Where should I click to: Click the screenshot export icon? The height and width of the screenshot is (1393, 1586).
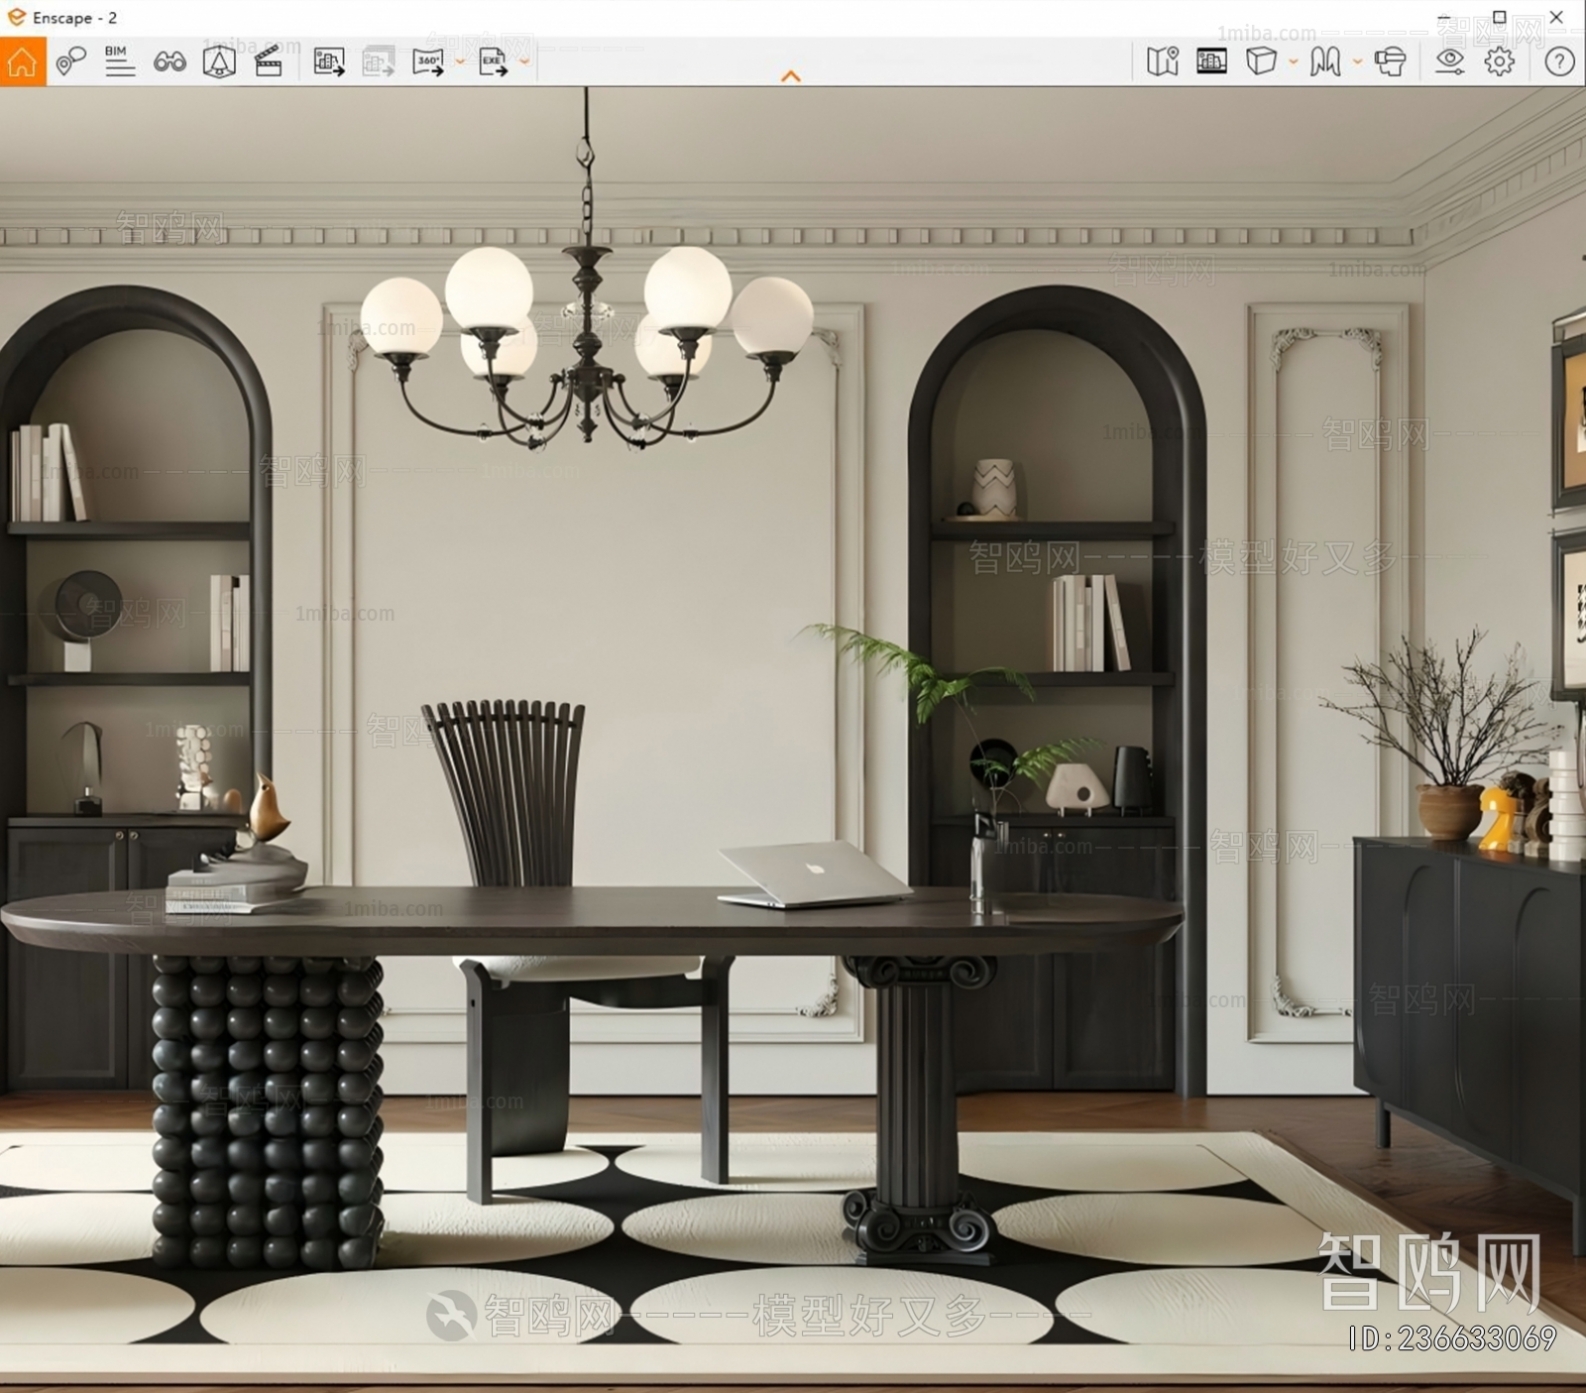click(x=329, y=62)
